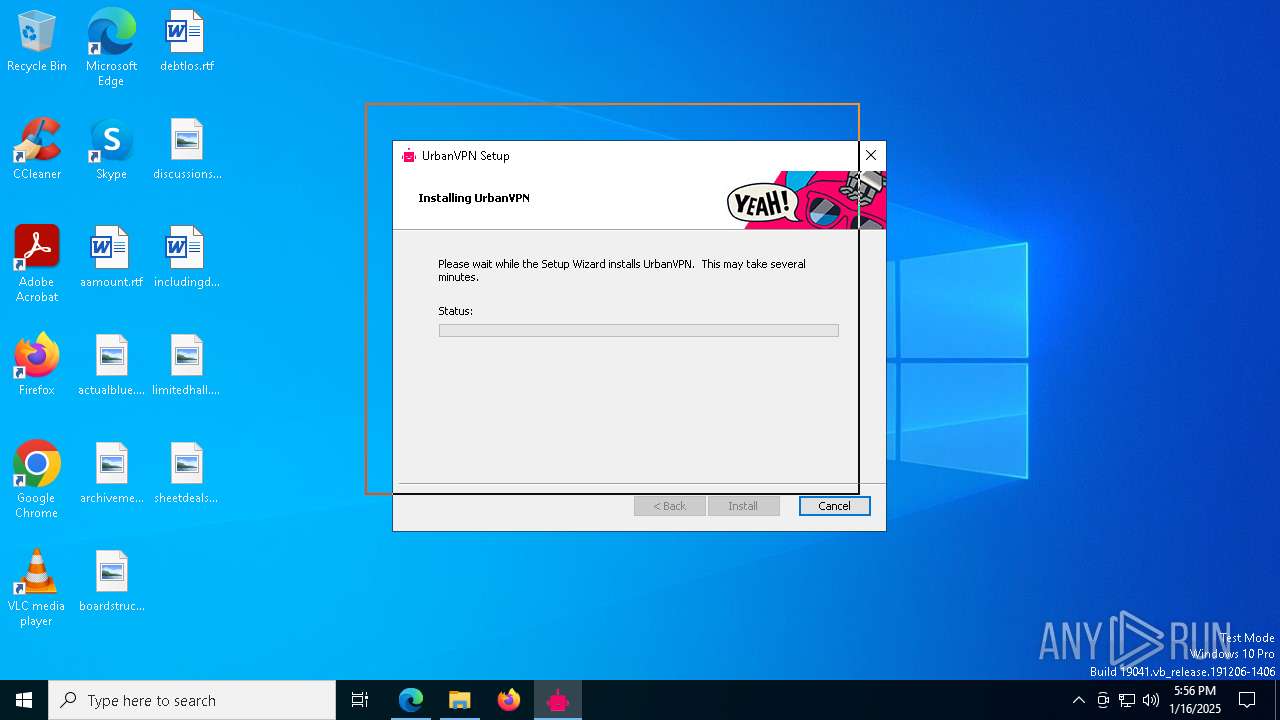Viewport: 1280px width, 720px height.
Task: Open Adobe Acrobat desktop shortcut
Action: (x=37, y=265)
